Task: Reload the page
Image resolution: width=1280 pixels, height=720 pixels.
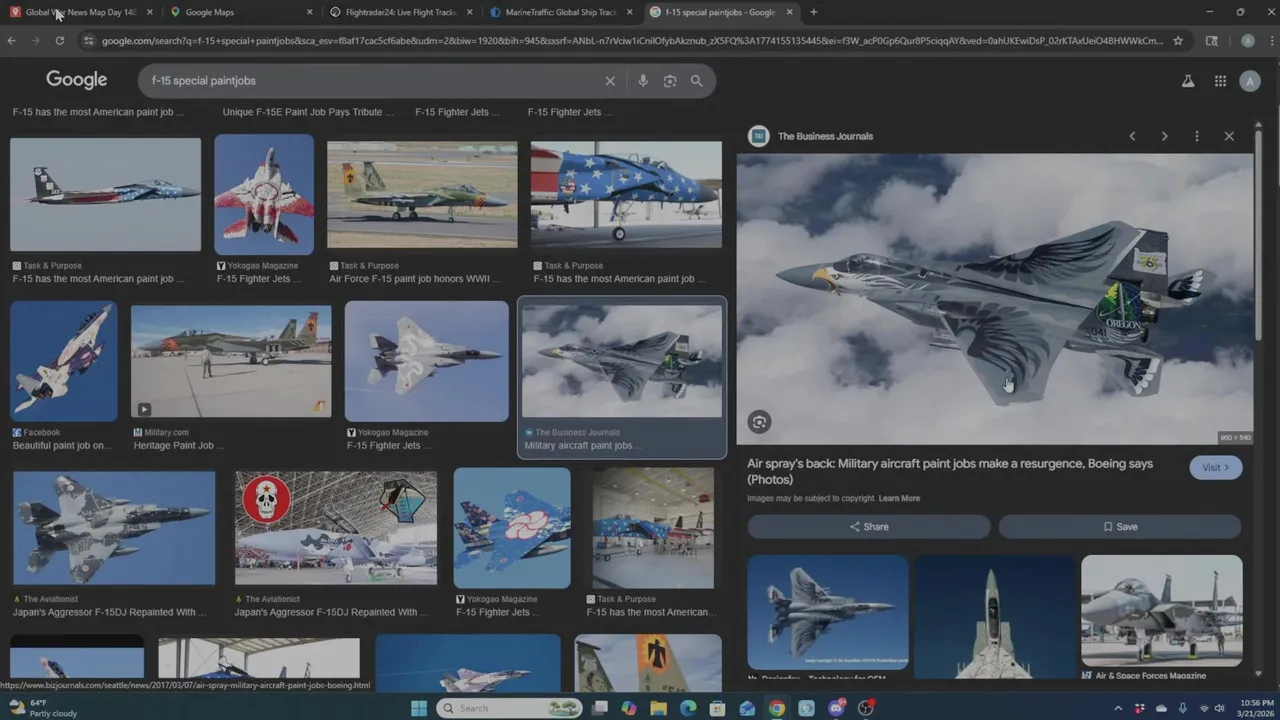Action: coord(60,41)
